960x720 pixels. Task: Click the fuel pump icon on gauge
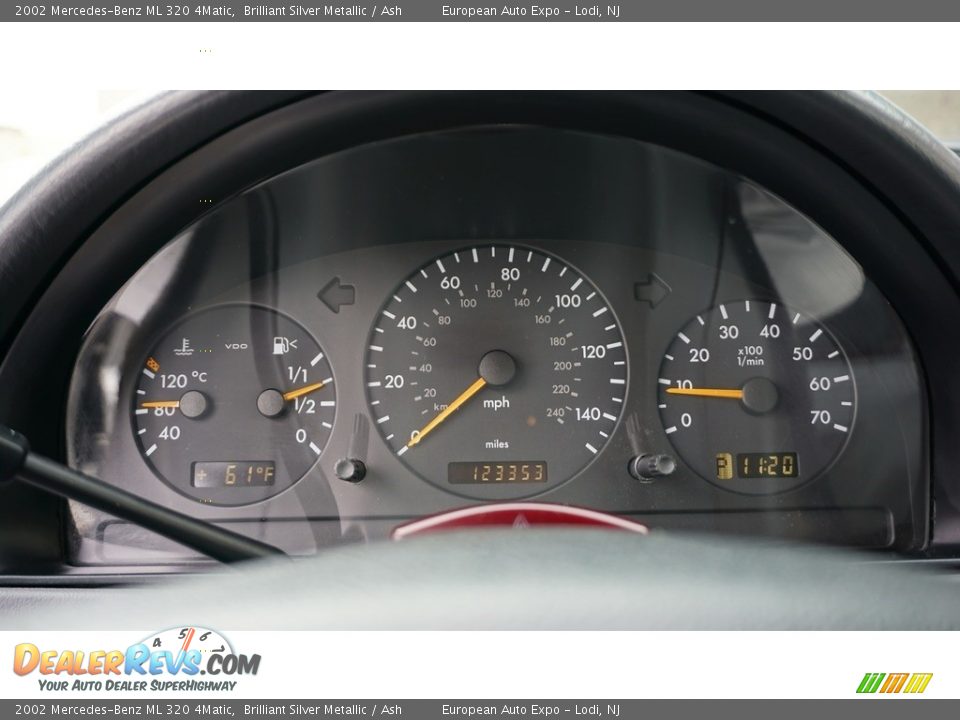285,346
